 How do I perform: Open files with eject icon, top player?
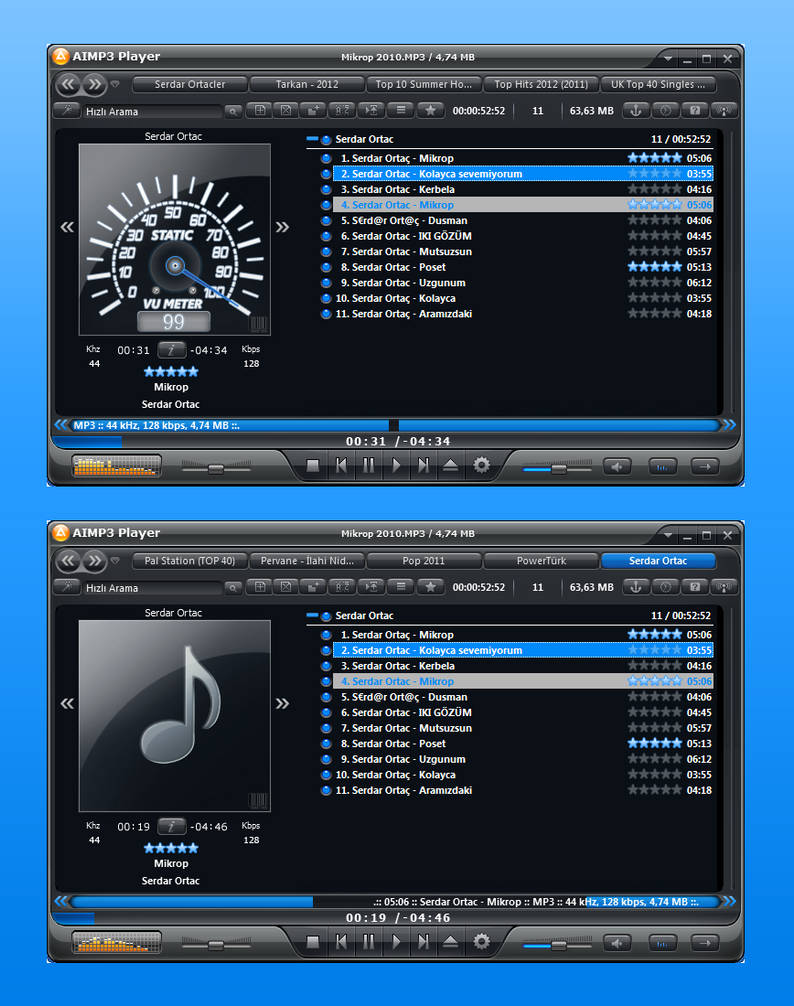pyautogui.click(x=451, y=466)
